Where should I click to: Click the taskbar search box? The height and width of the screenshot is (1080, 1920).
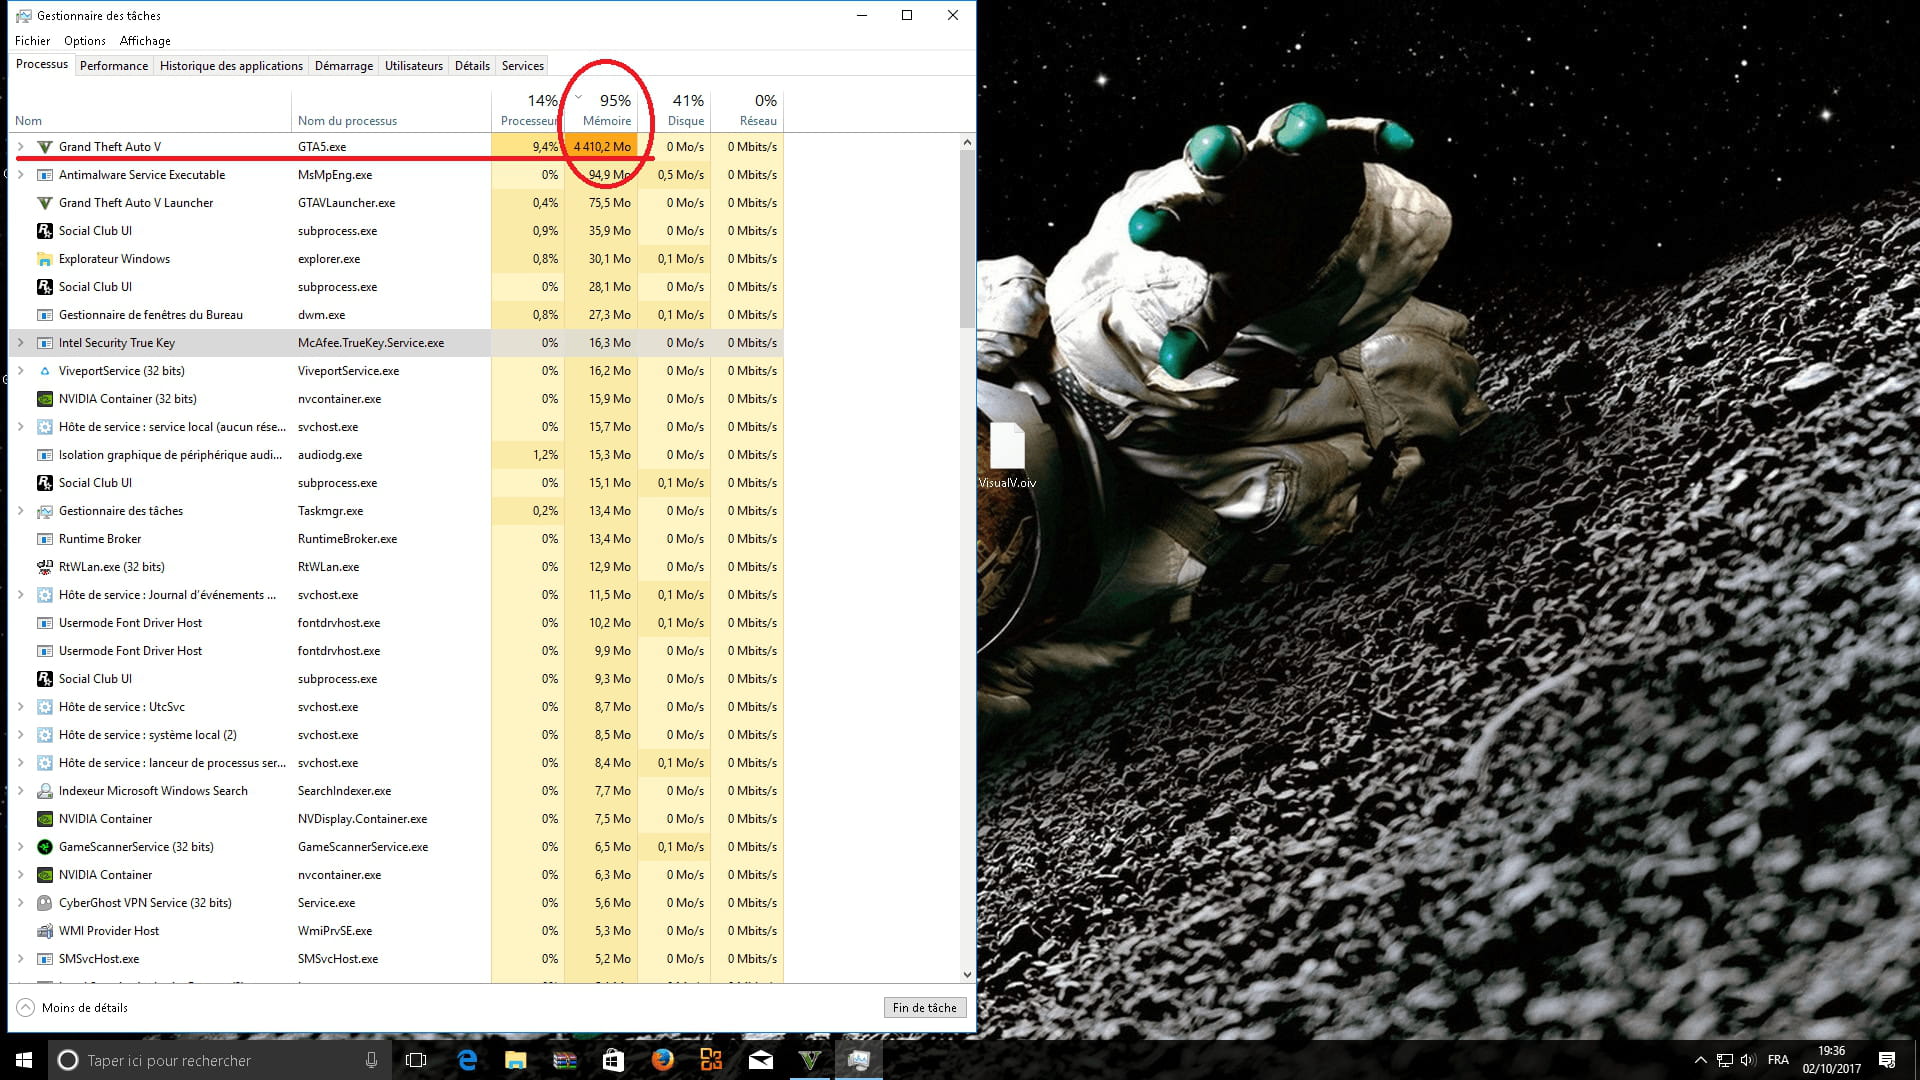tap(220, 1060)
